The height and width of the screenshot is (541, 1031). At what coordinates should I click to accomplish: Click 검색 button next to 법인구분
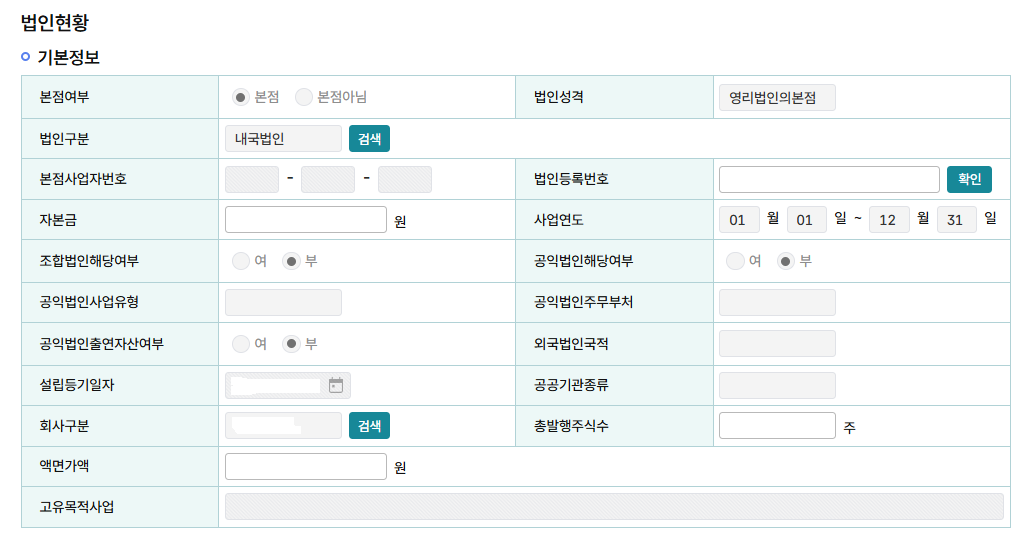369,139
